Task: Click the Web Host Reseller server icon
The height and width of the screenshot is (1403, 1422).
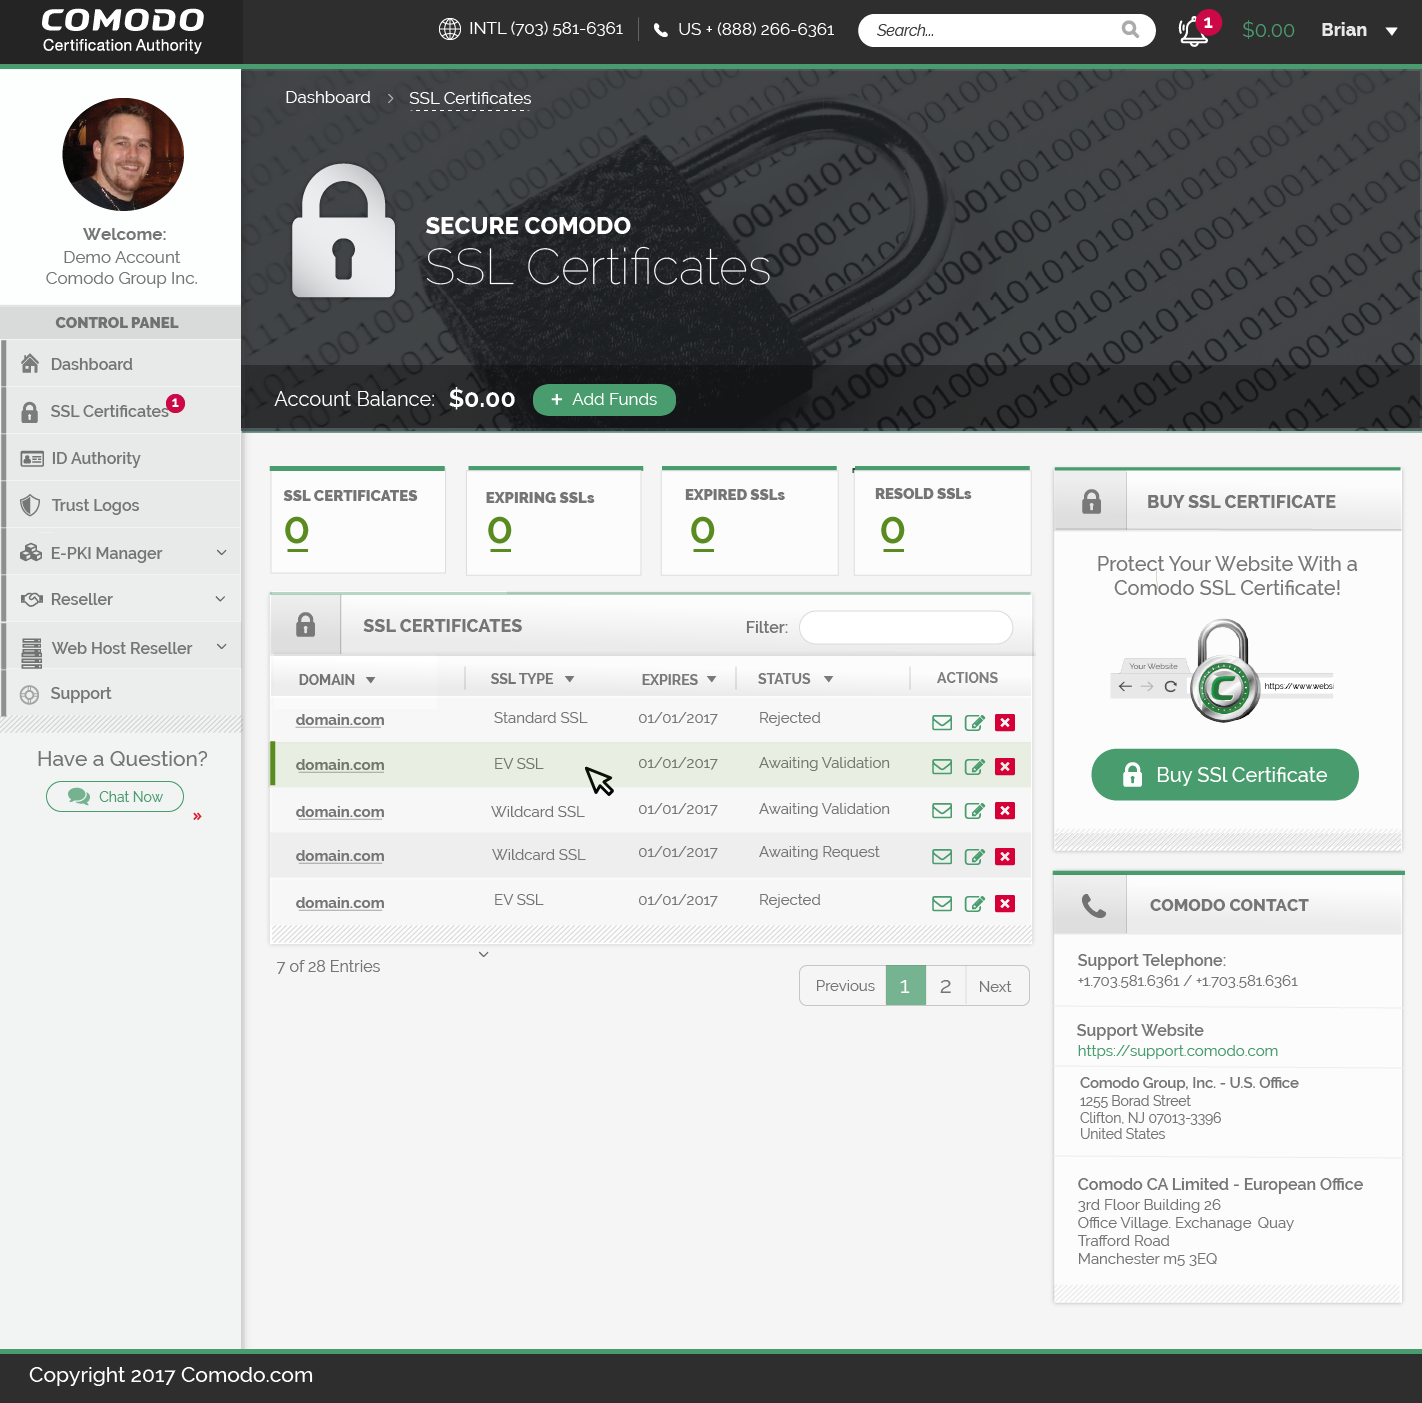Action: pos(32,653)
